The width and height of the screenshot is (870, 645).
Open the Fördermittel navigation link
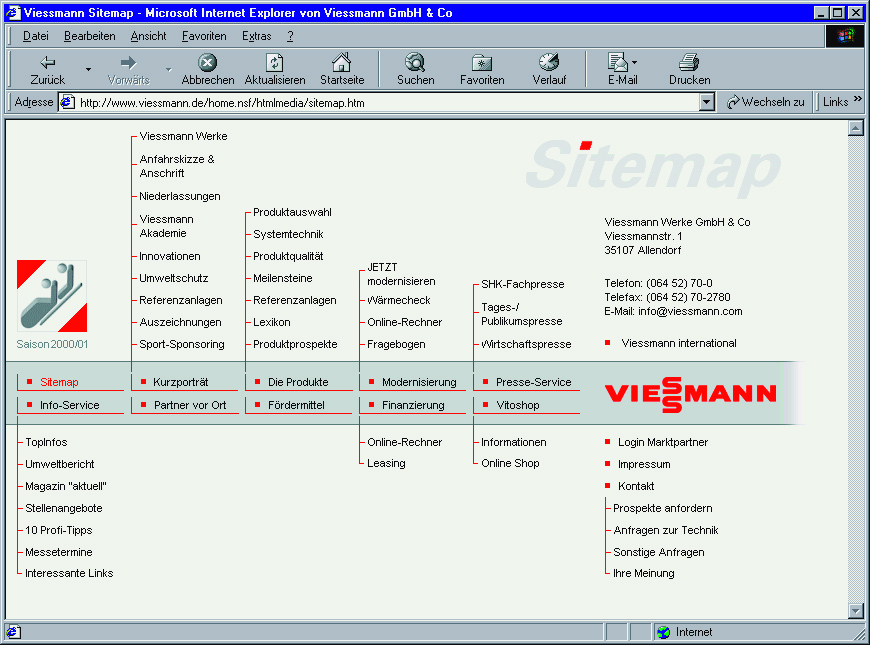click(296, 405)
